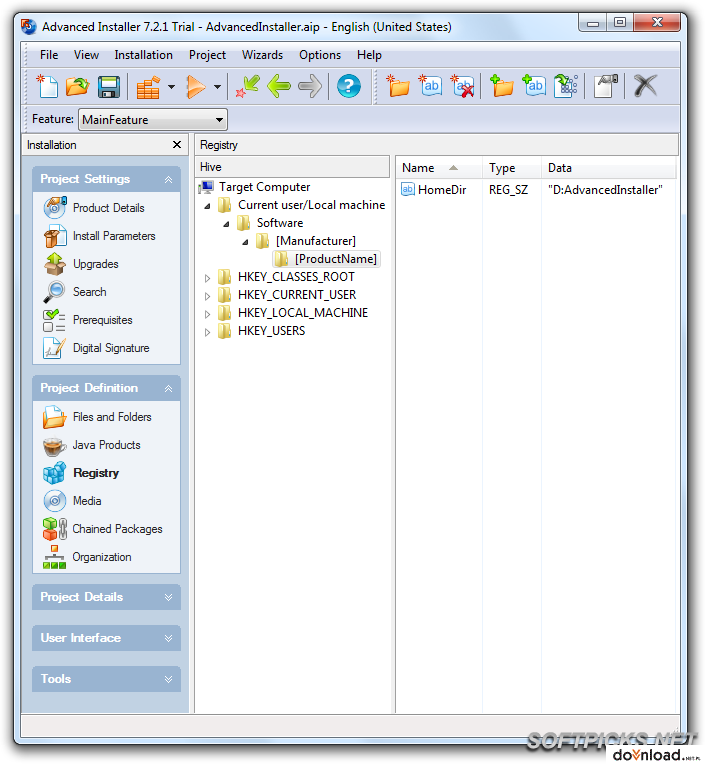This screenshot has width=706, height=764.
Task: Click the "D:AdvancedInstaller" data cell
Action: coord(605,190)
